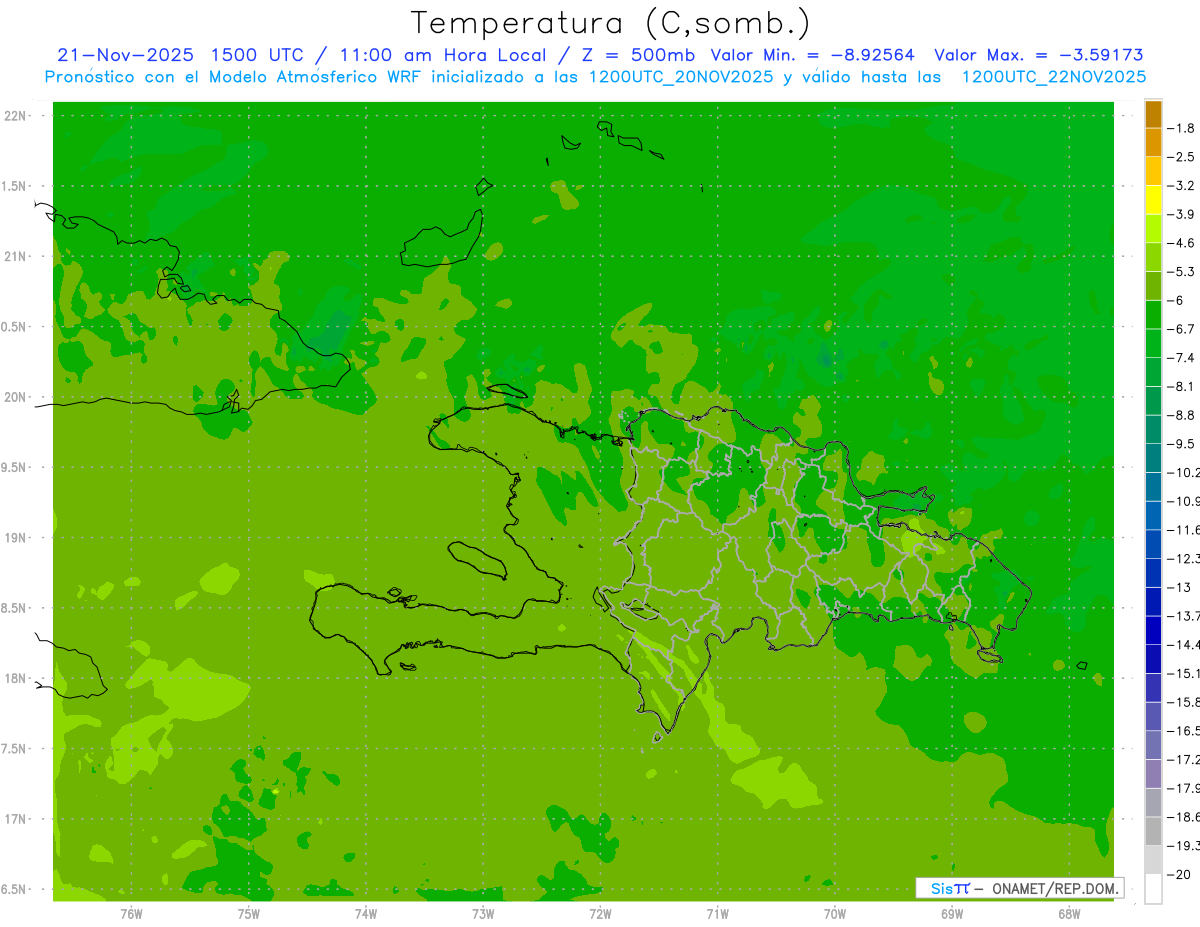Click the -8.8 colorbar value
Image resolution: width=1200 pixels, height=927 pixels.
1182,415
